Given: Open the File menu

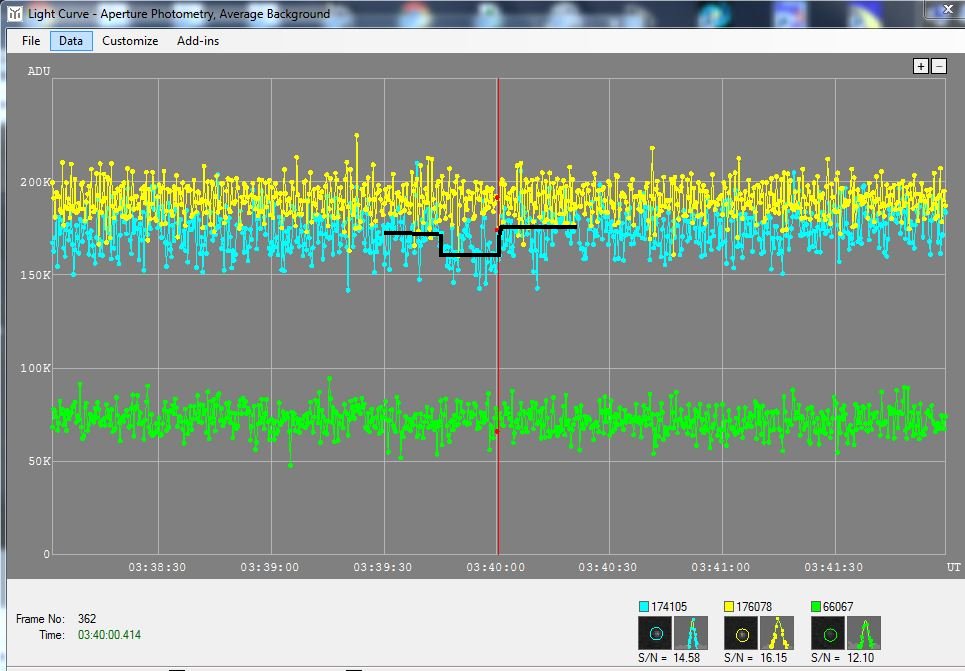Looking at the screenshot, I should coord(31,41).
